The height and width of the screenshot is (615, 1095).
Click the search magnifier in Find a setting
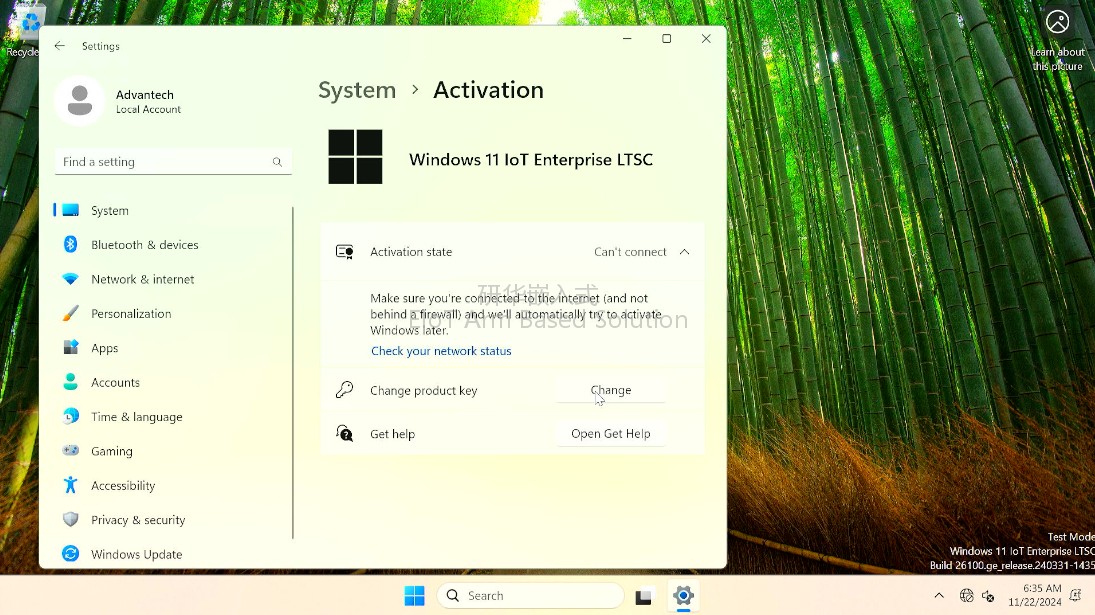coord(277,162)
